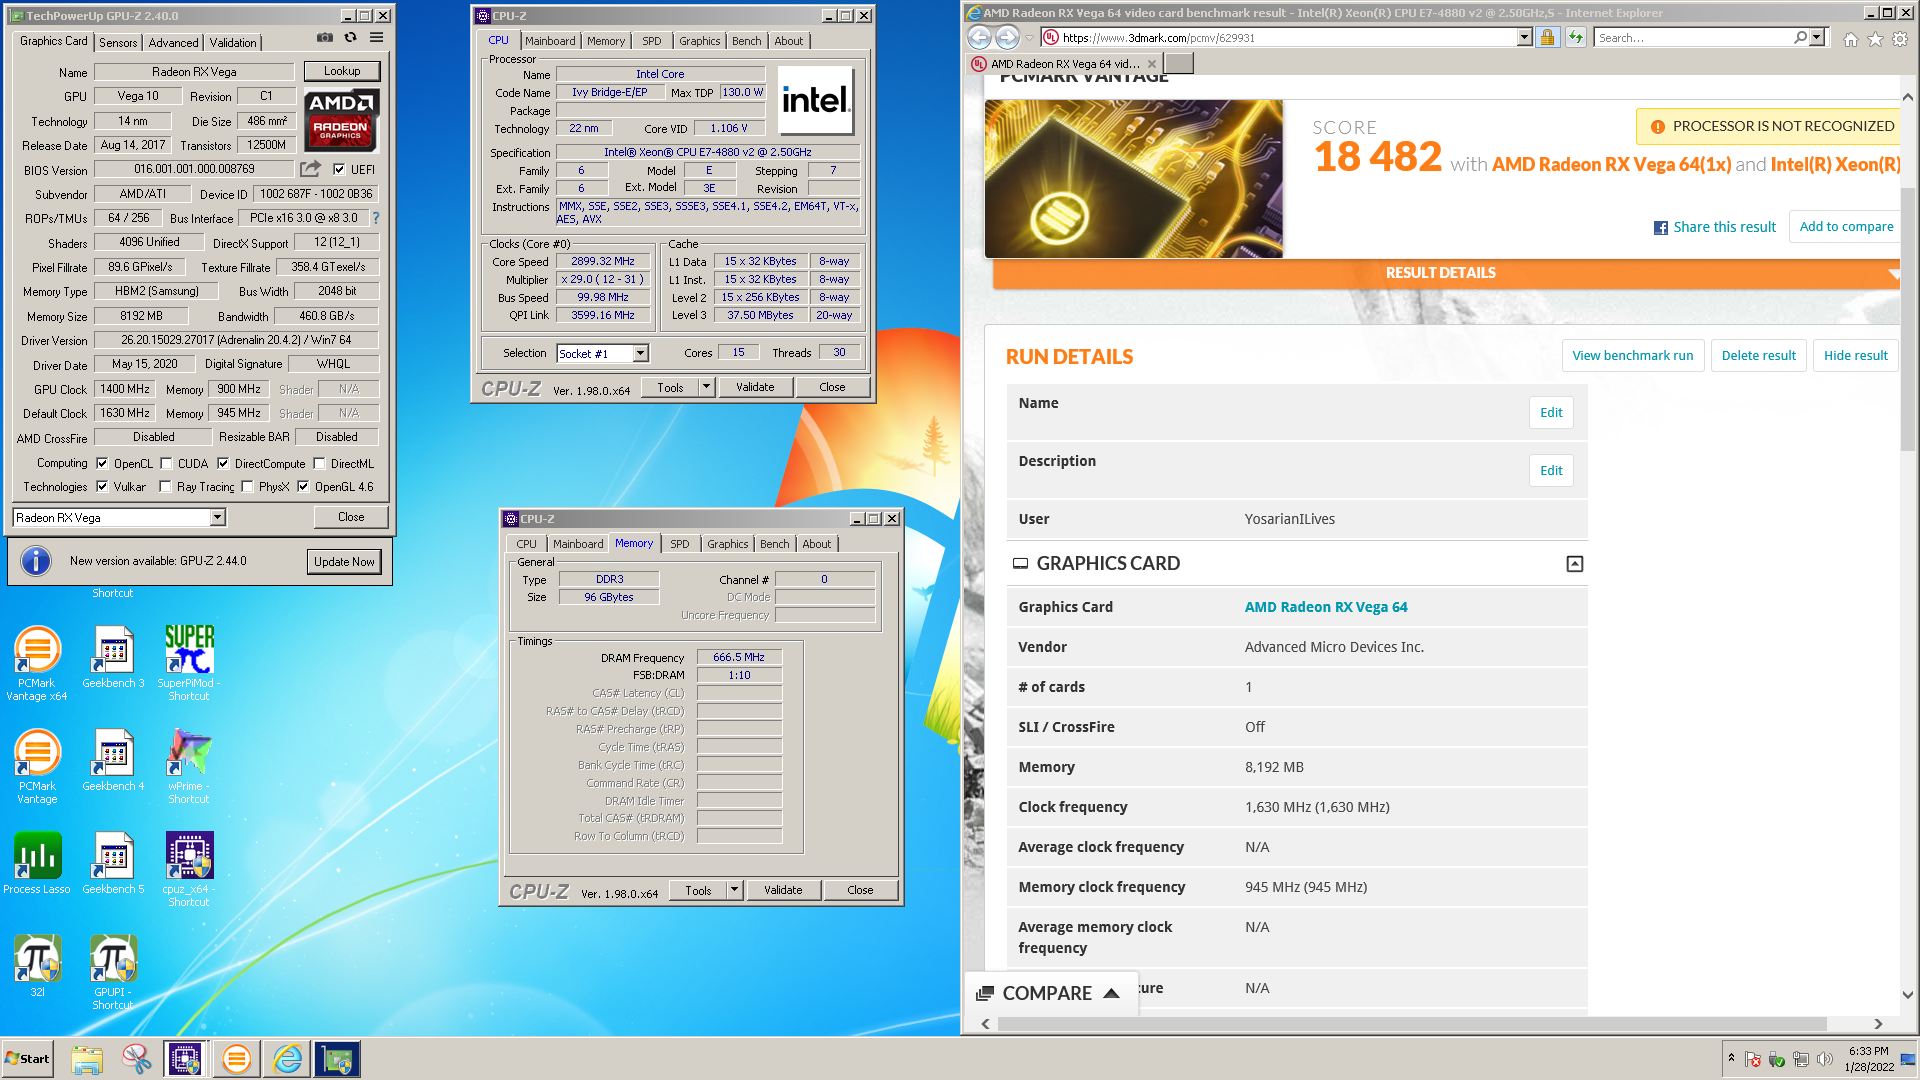The width and height of the screenshot is (1920, 1080).
Task: Toggle the DirectML checkbox
Action: 319,464
